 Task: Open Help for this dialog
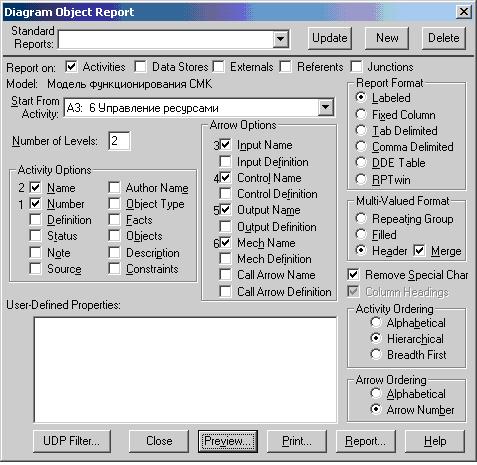pyautogui.click(x=435, y=441)
